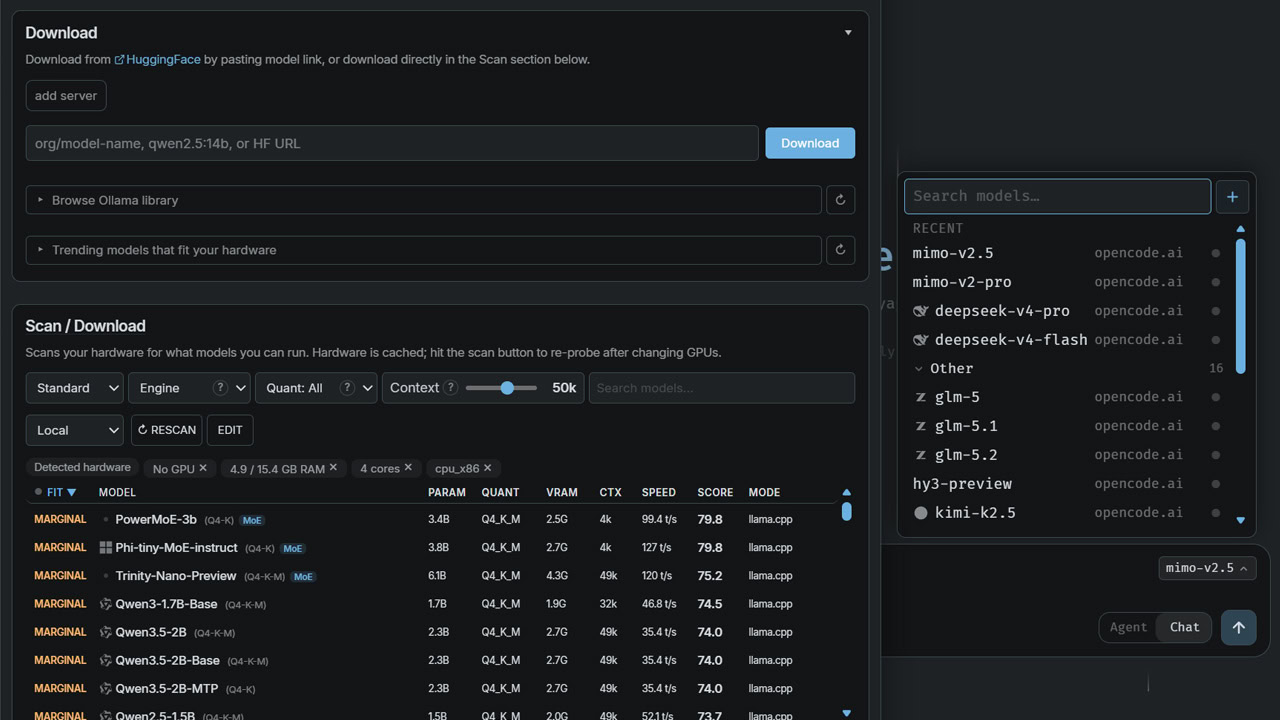The height and width of the screenshot is (720, 1280).
Task: Click the Context slider handle
Action: [507, 388]
